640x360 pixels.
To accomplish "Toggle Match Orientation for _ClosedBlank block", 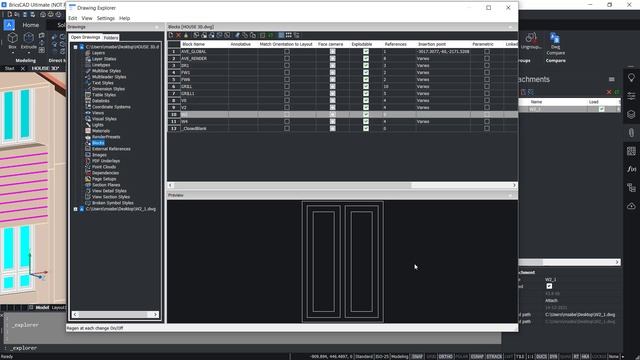I will [x=287, y=128].
